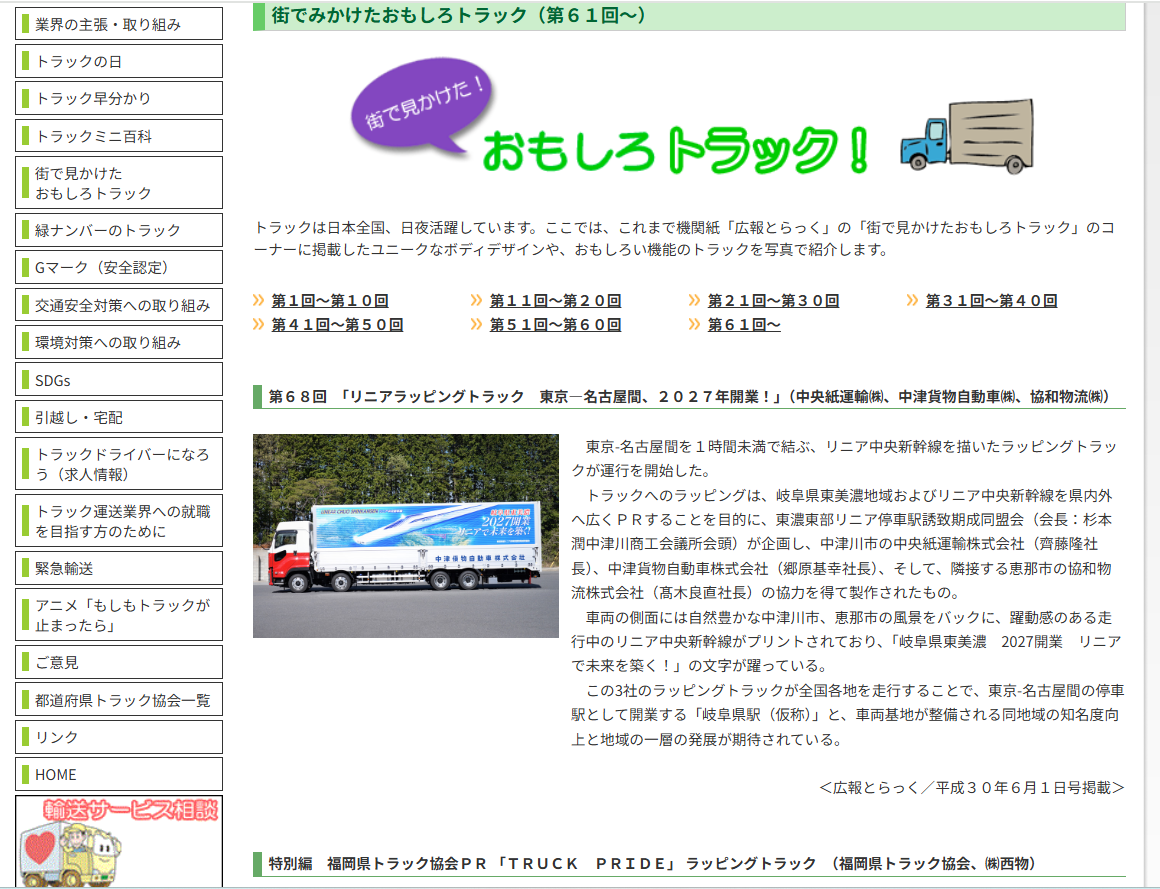Screen dimensions: 1160x889
Task: Select トラックミニ百科 from sidebar
Action: [x=119, y=136]
